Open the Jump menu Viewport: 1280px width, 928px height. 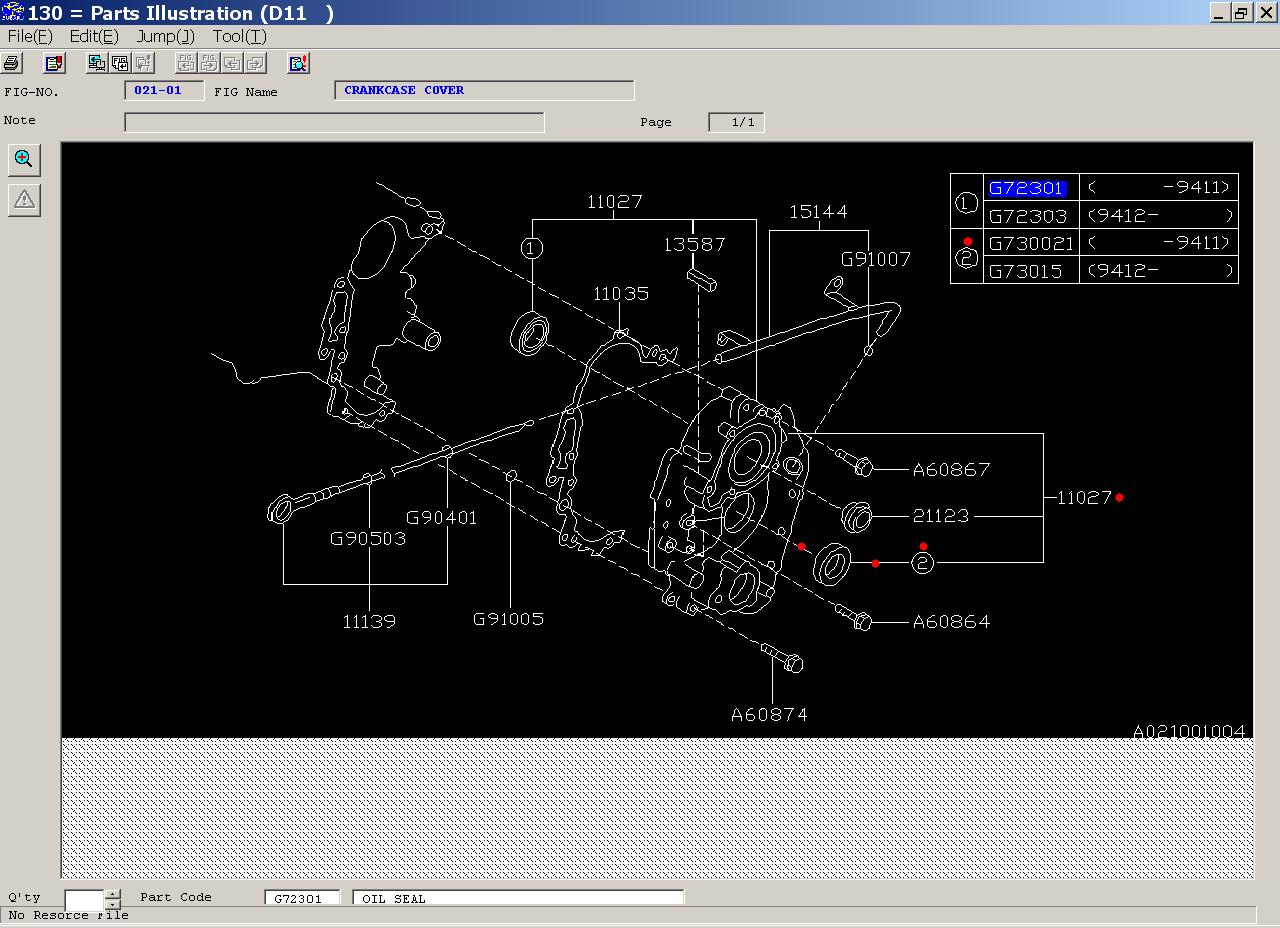click(x=166, y=36)
